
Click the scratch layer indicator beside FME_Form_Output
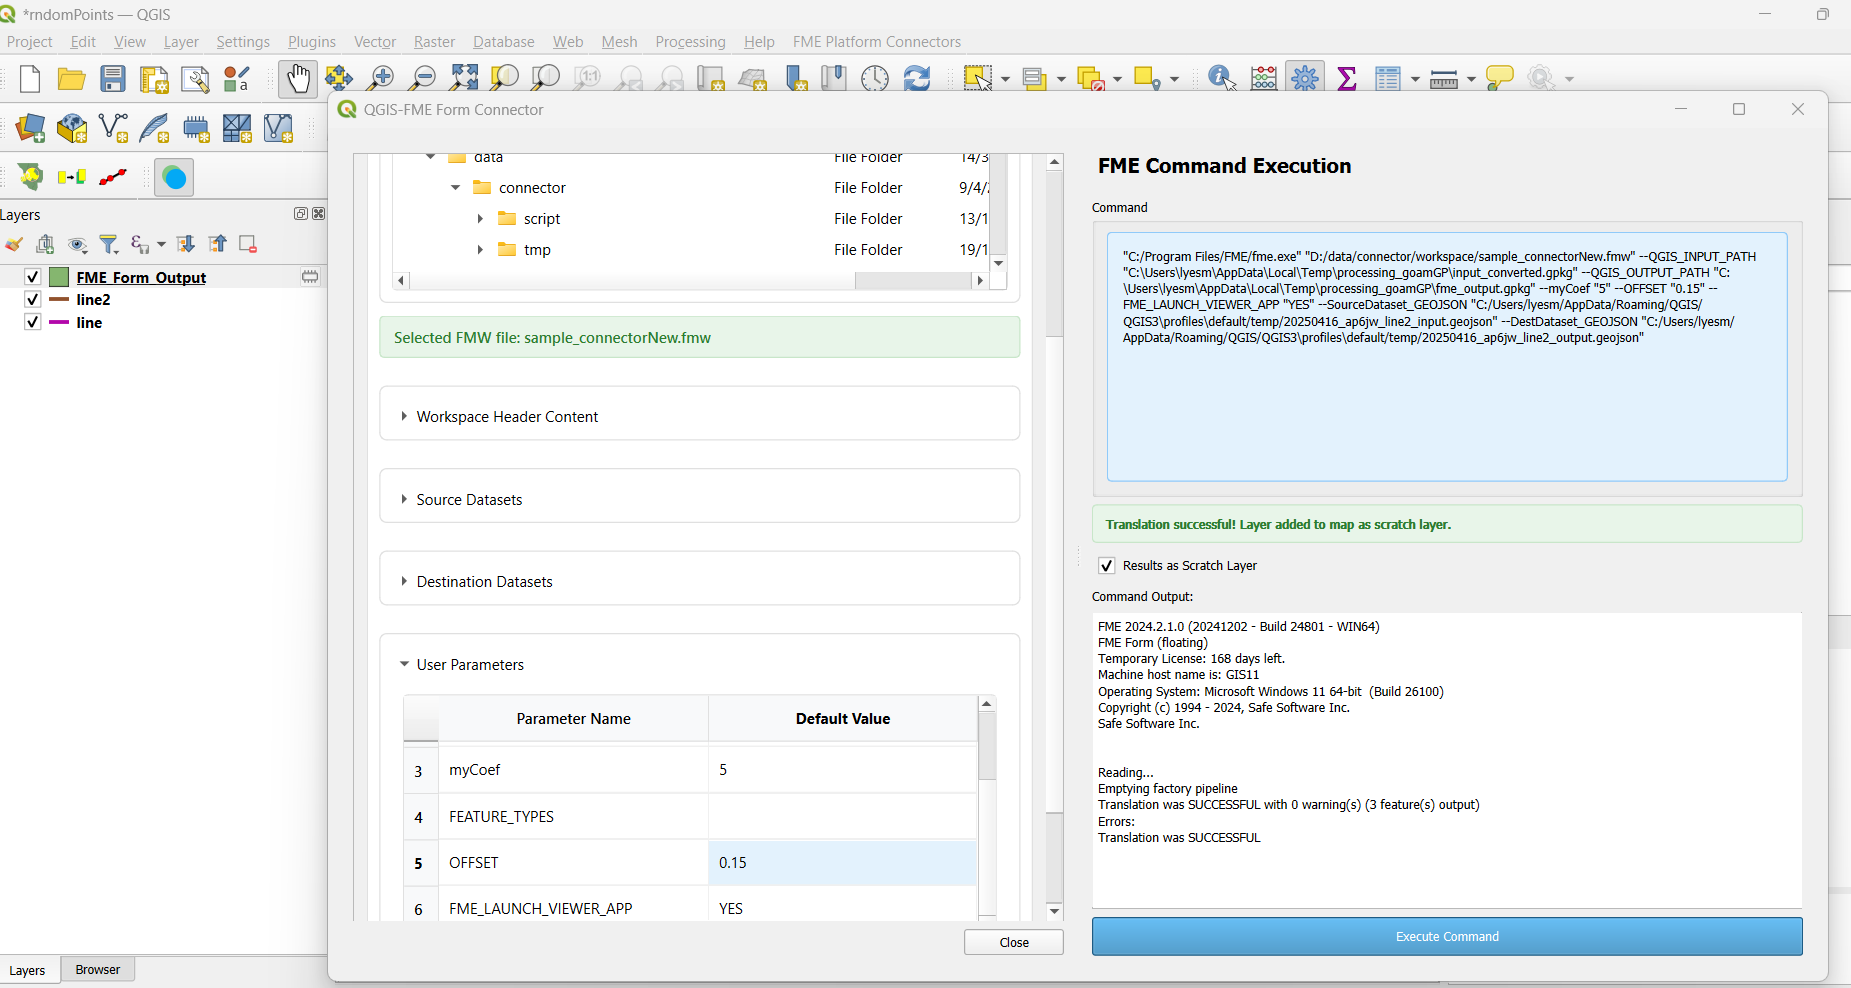pyautogui.click(x=310, y=277)
